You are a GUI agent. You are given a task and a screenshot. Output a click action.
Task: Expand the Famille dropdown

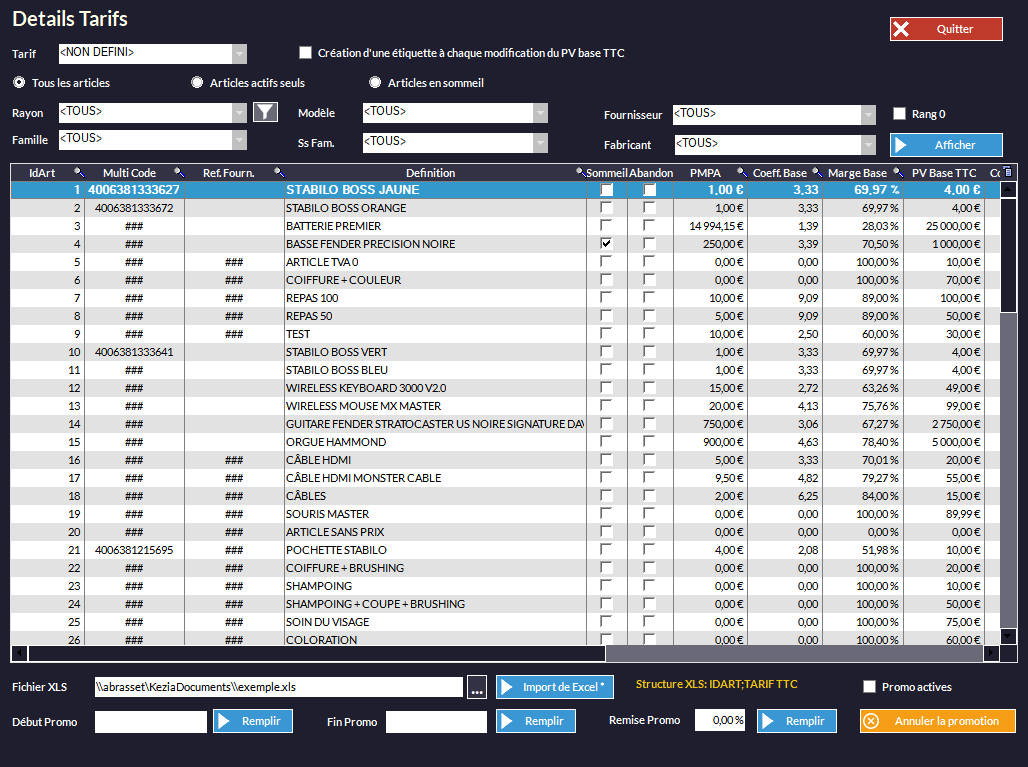[x=239, y=140]
